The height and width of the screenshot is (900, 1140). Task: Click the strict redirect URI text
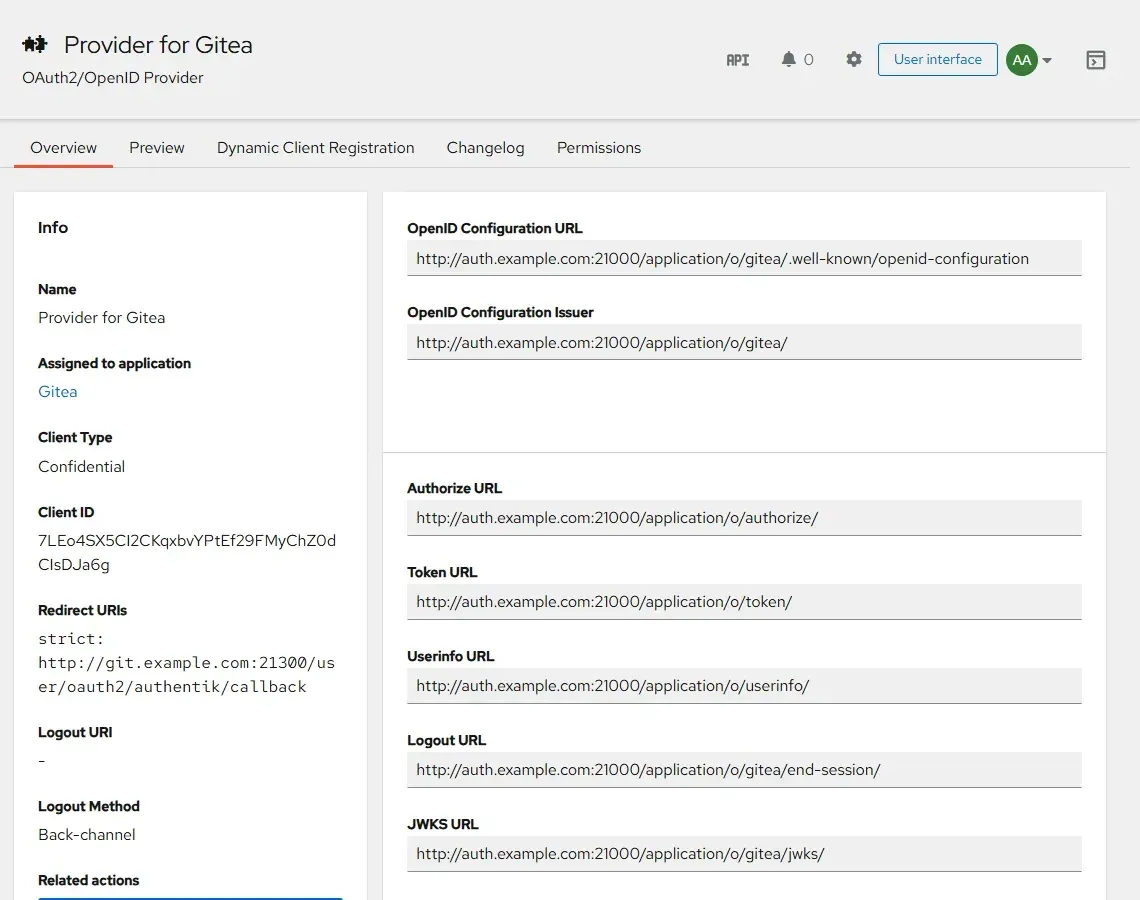tap(186, 662)
